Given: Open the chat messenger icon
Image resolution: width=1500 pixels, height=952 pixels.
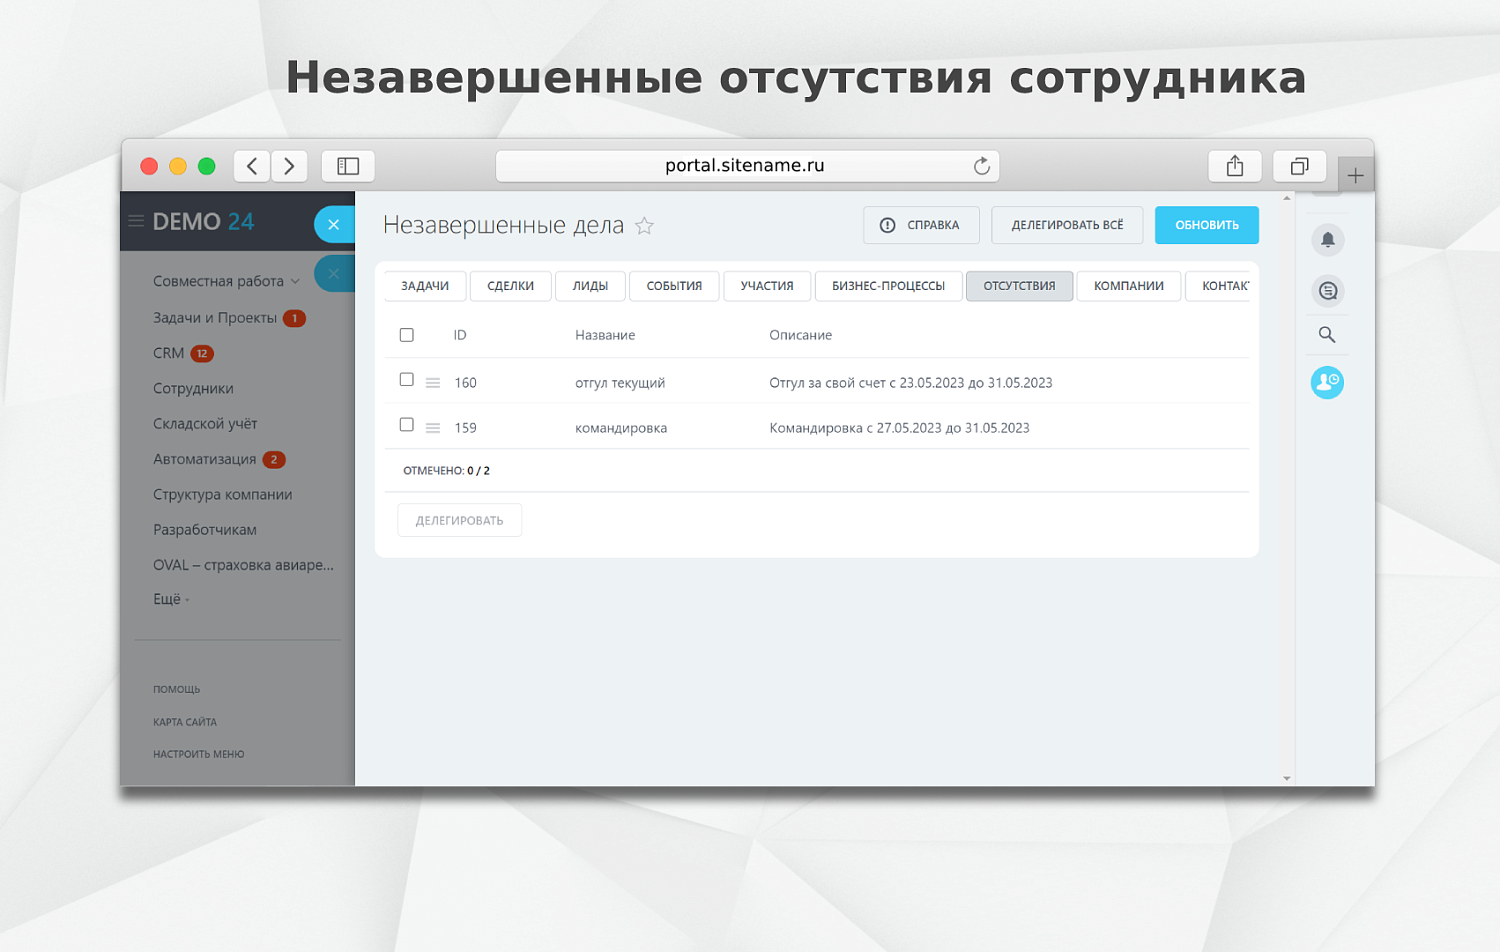Looking at the screenshot, I should click(1327, 291).
